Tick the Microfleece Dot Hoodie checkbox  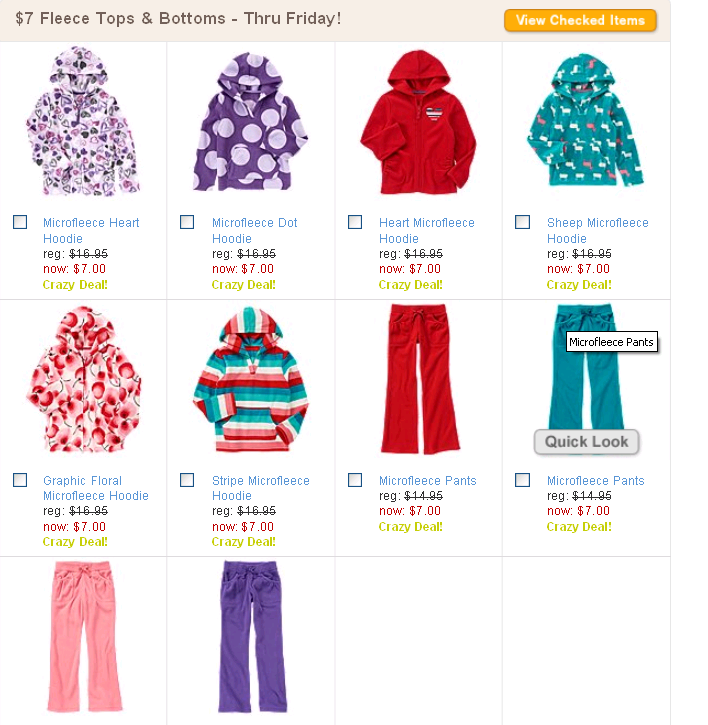pyautogui.click(x=187, y=222)
